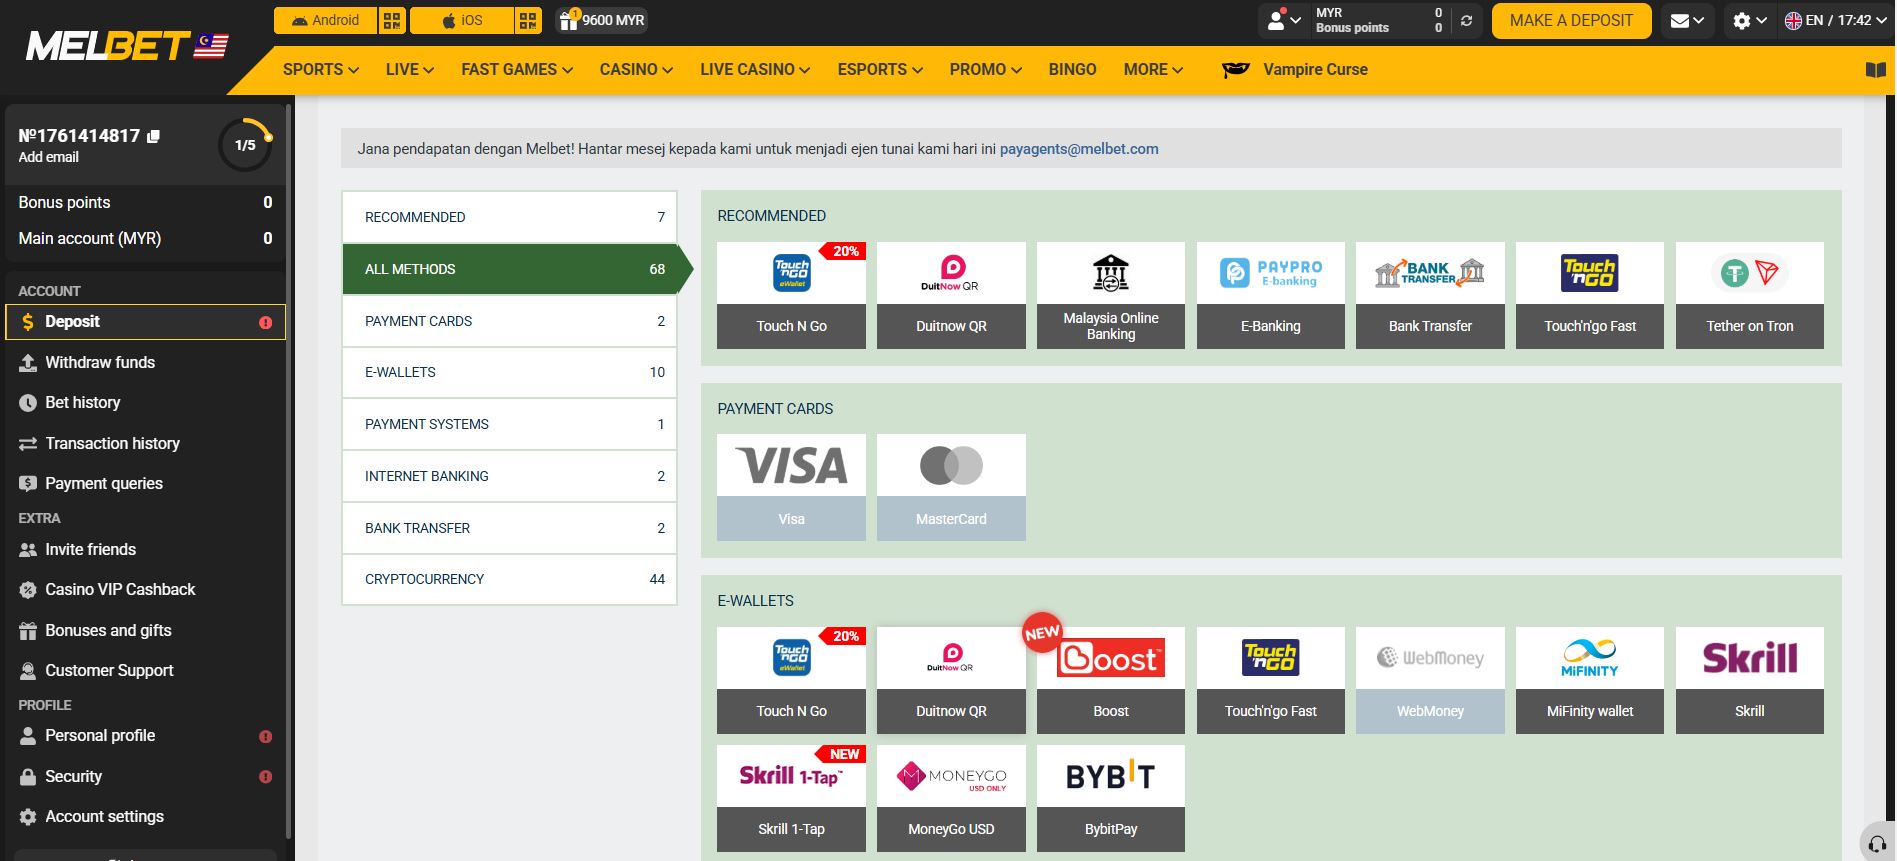The width and height of the screenshot is (1897, 861).
Task: Open Casino VIP Cashback page
Action: tap(145, 589)
